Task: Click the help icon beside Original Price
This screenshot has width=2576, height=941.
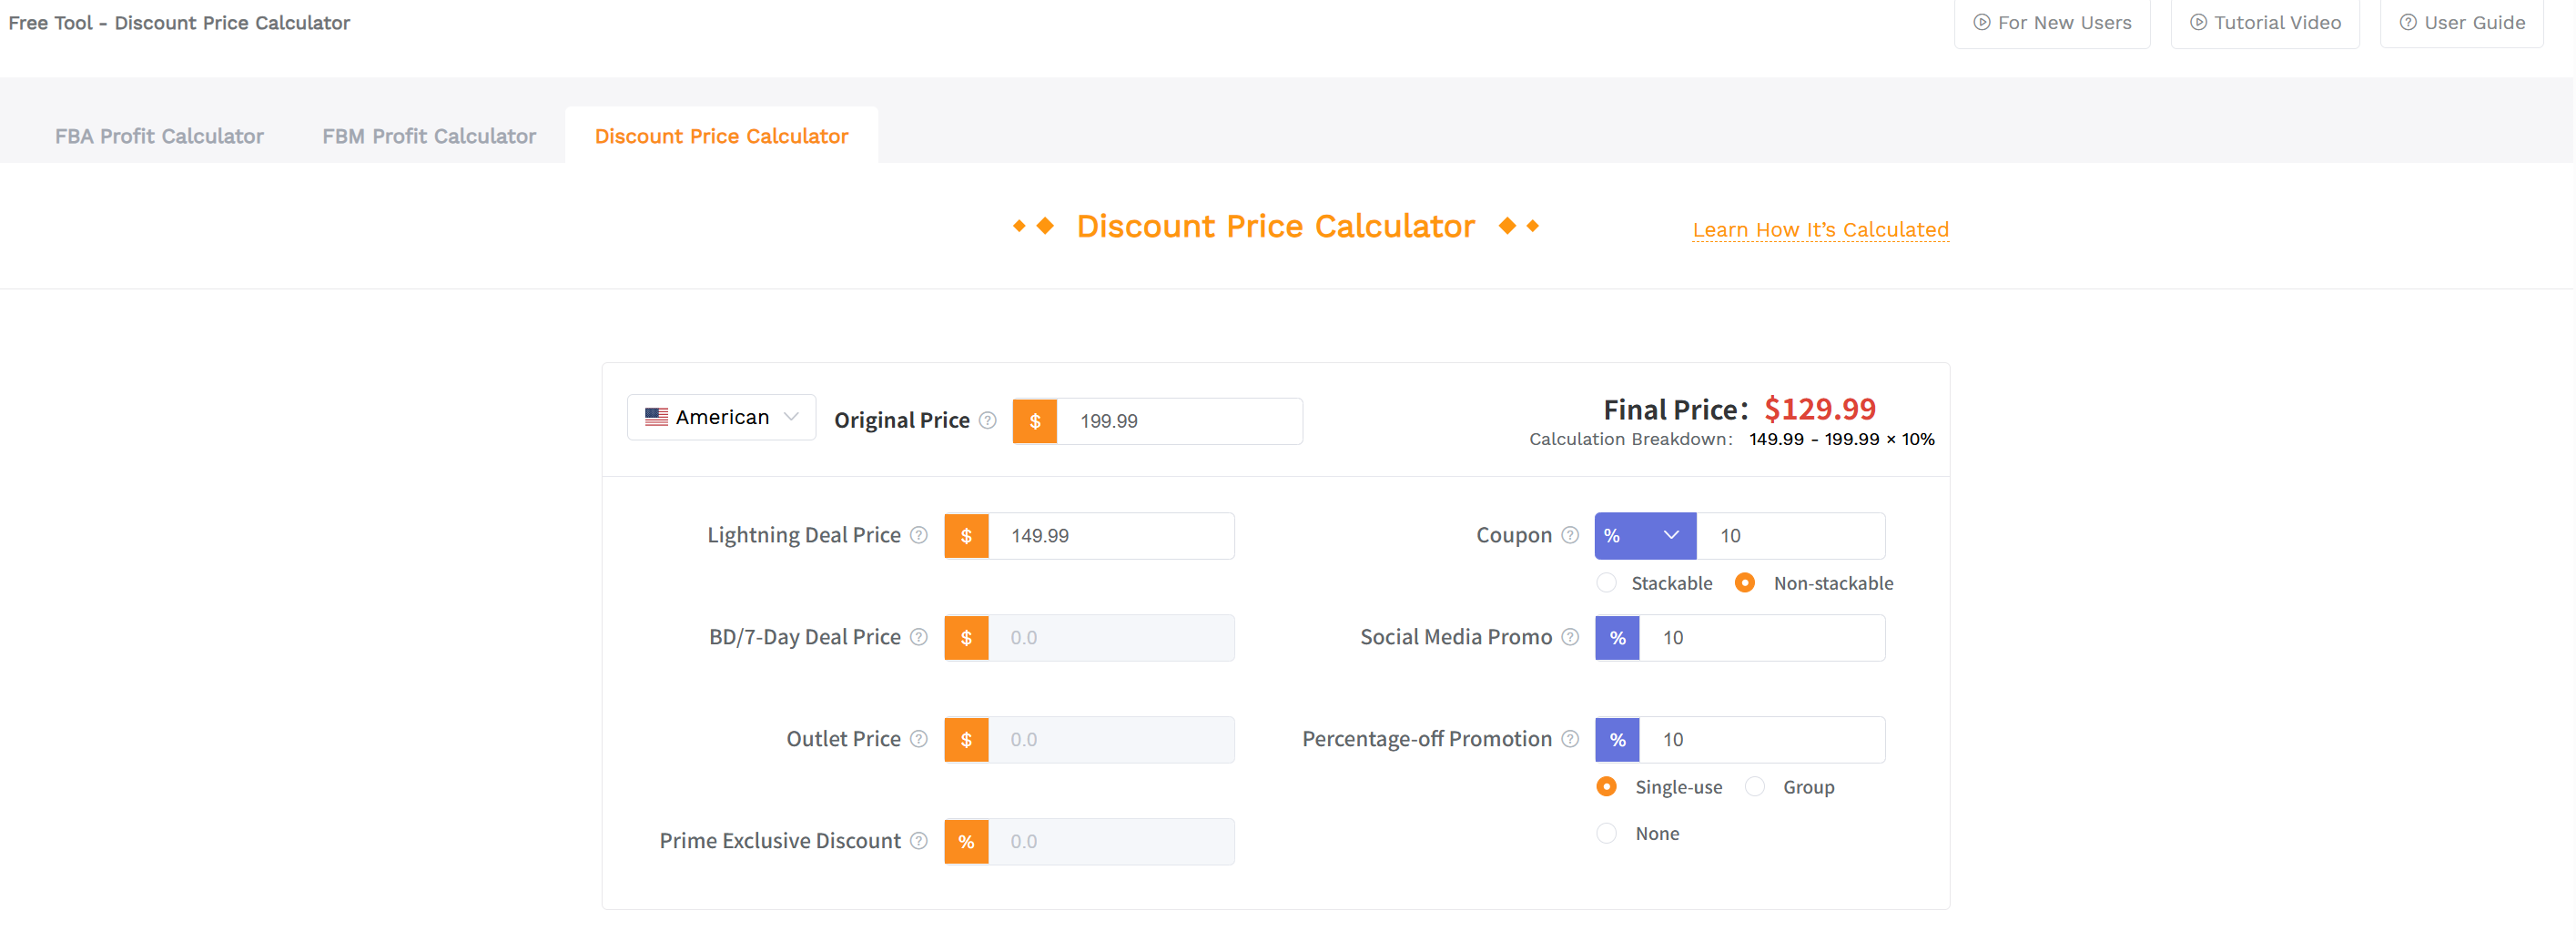Action: point(987,420)
